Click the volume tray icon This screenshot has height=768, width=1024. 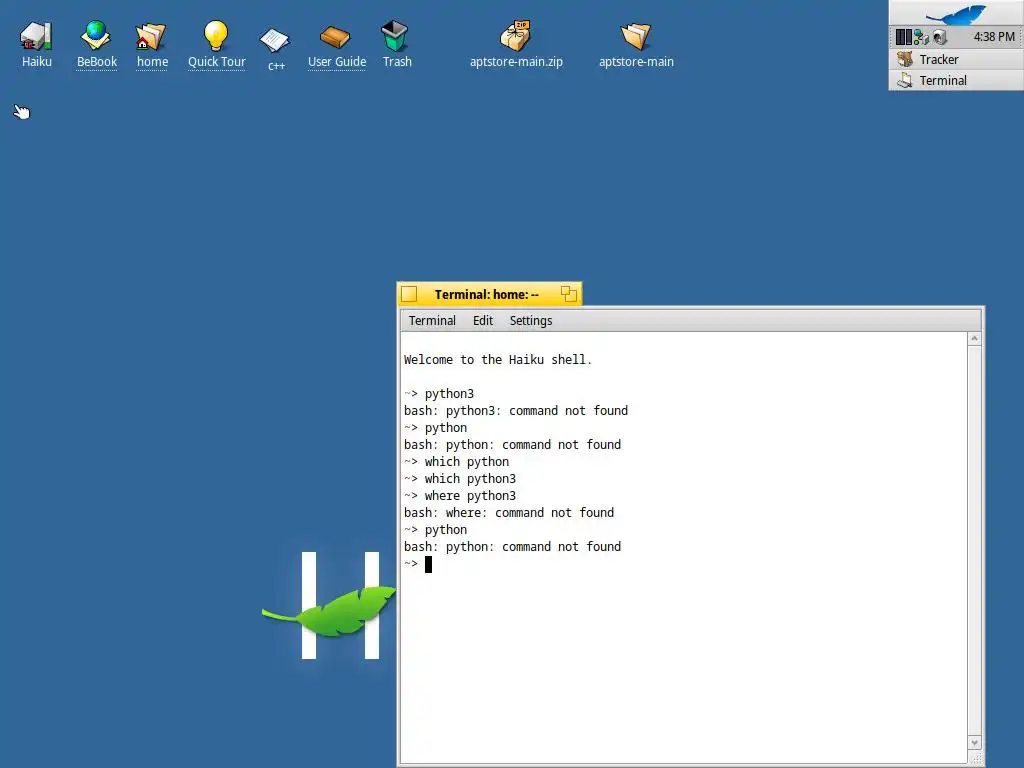pos(940,37)
